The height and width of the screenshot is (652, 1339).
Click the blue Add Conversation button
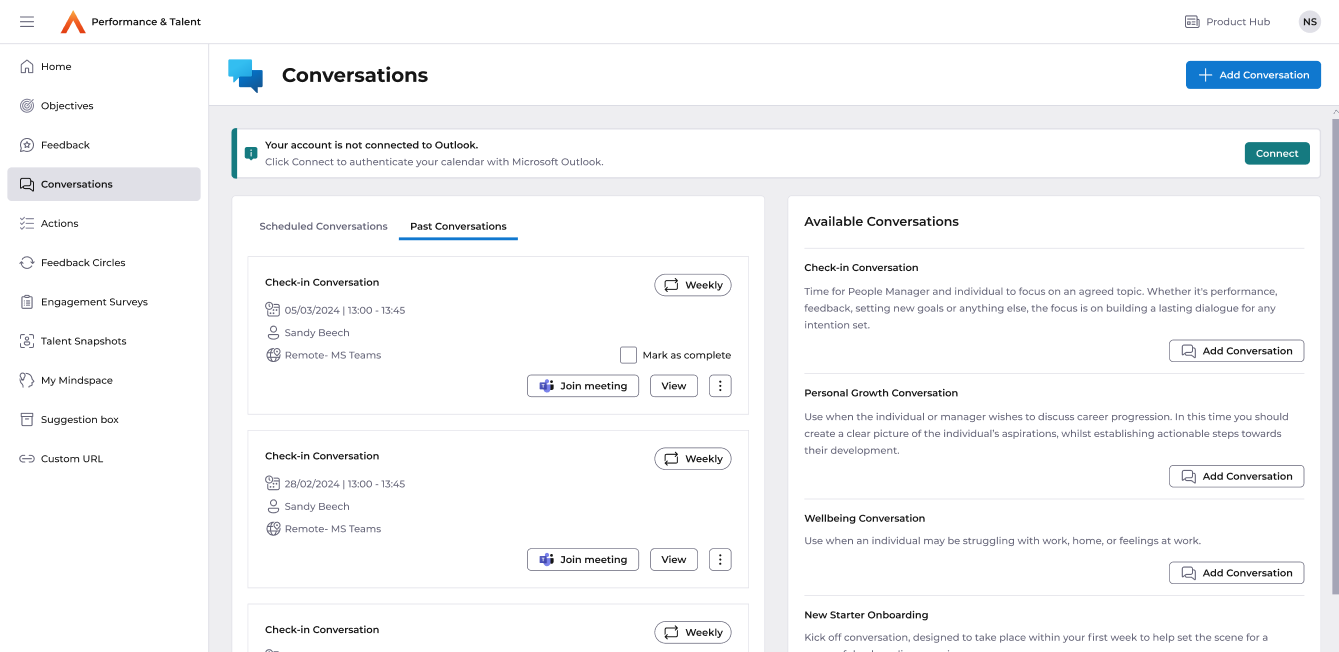pyautogui.click(x=1253, y=75)
